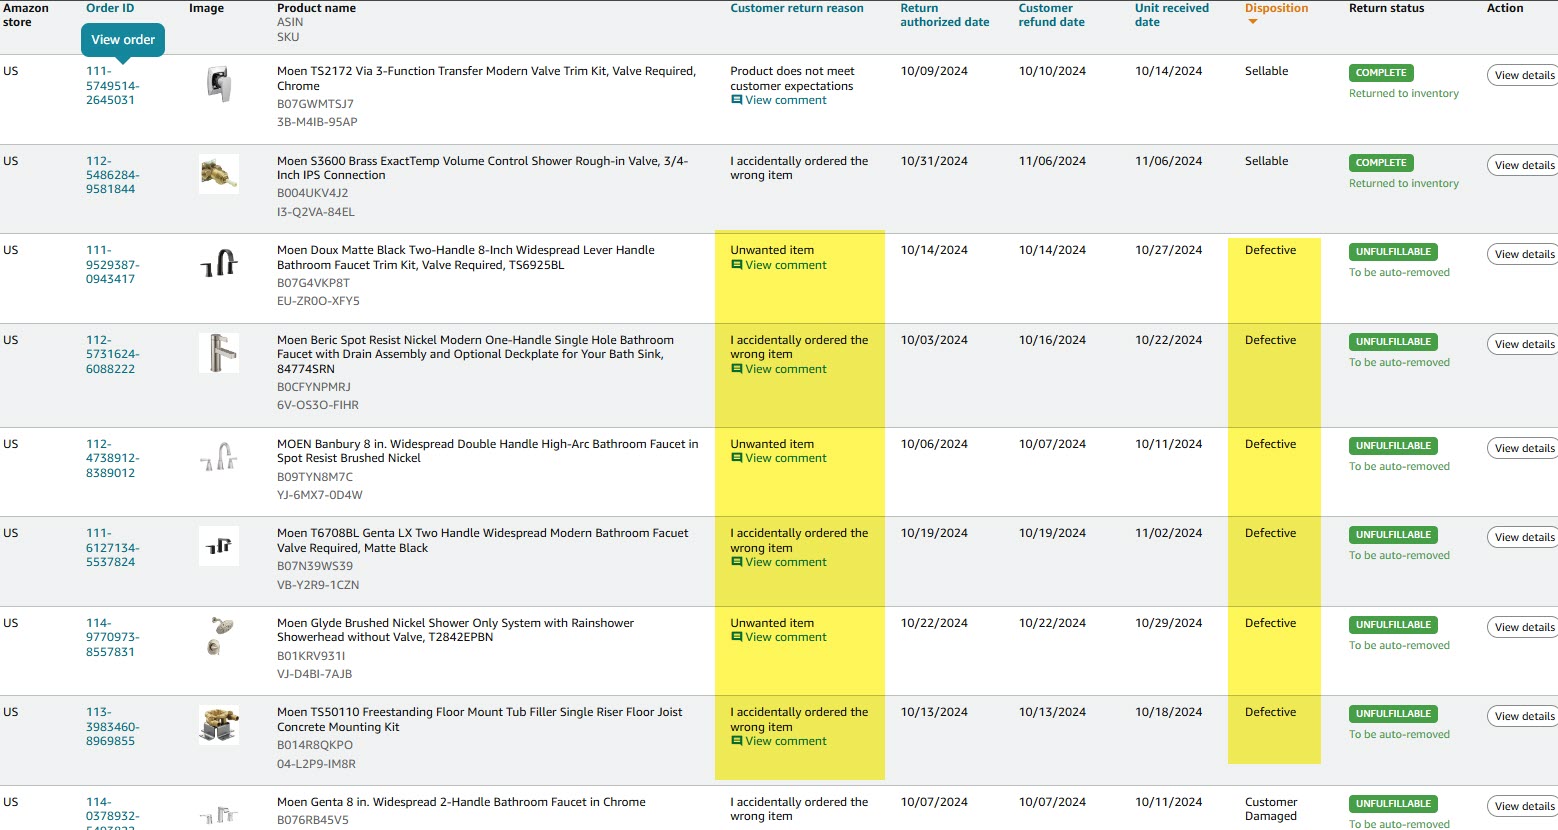View details for MOEN Banbury faucet row
1558x830 pixels.
click(1523, 448)
